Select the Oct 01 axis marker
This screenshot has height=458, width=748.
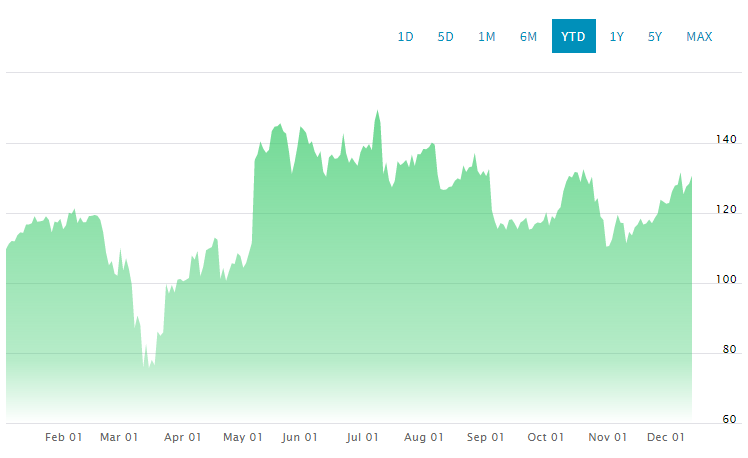tap(546, 437)
